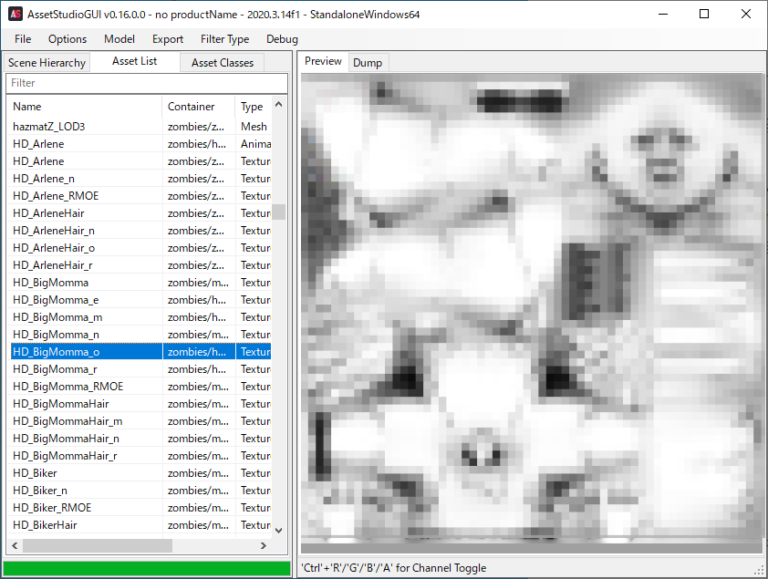Open the File menu
768x579 pixels.
tap(23, 39)
